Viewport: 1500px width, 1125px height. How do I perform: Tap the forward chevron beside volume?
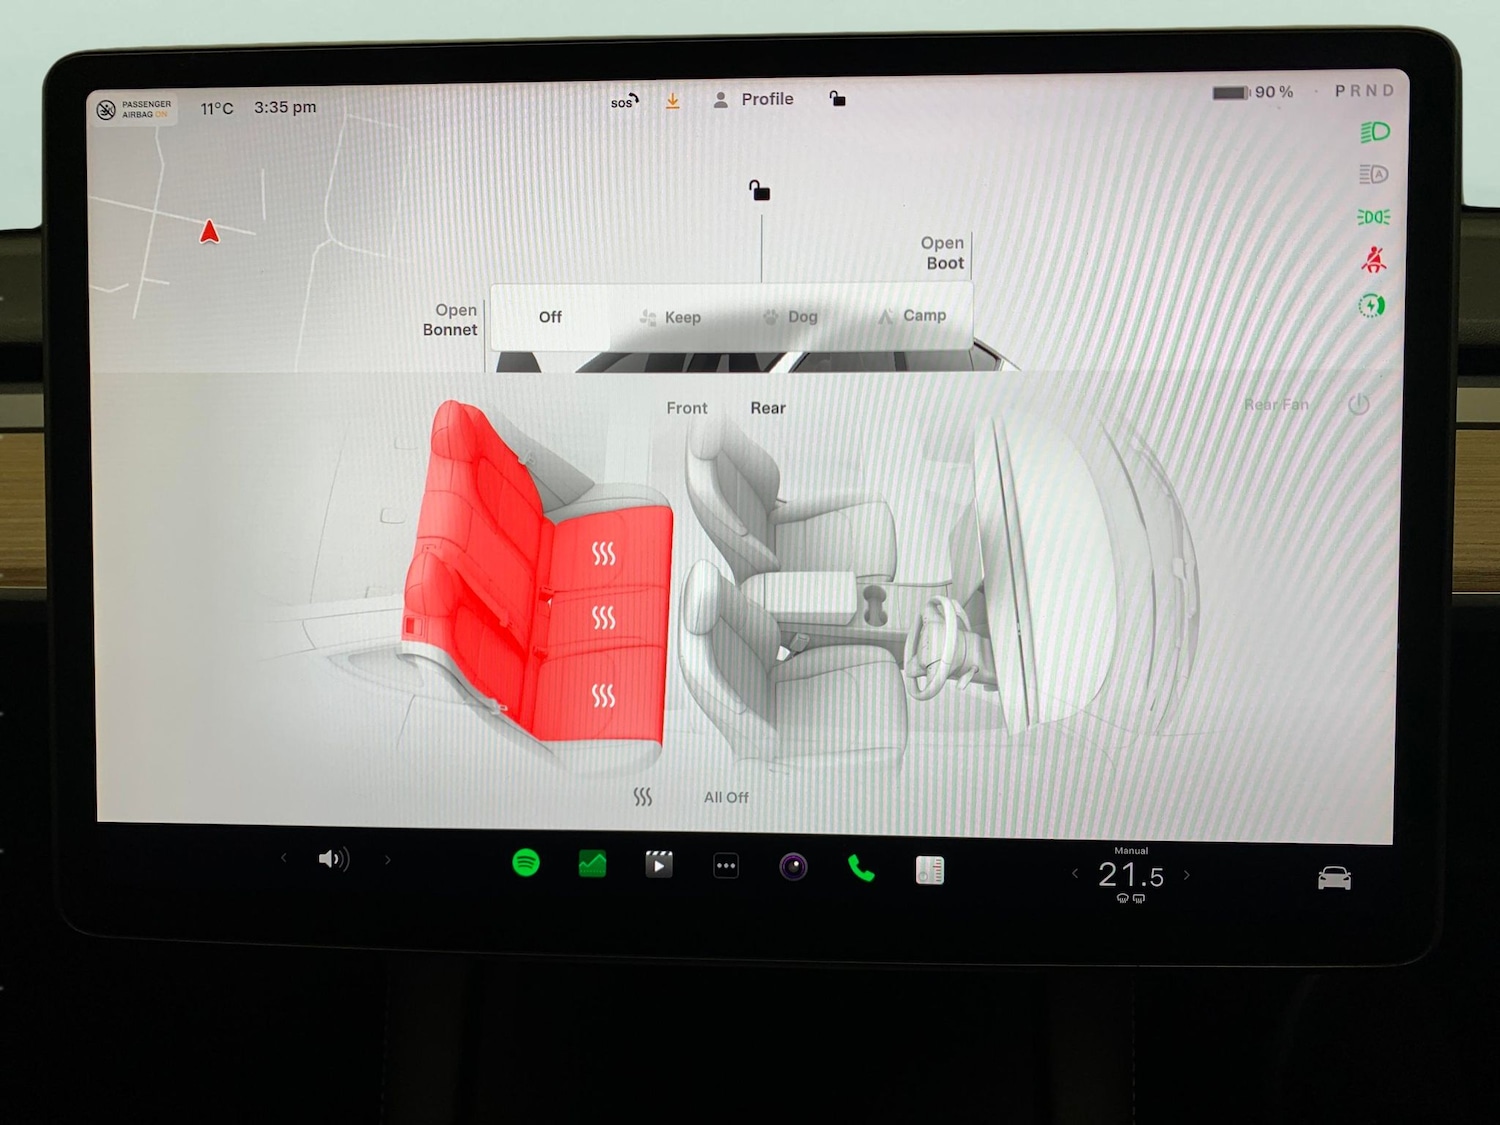pos(388,859)
